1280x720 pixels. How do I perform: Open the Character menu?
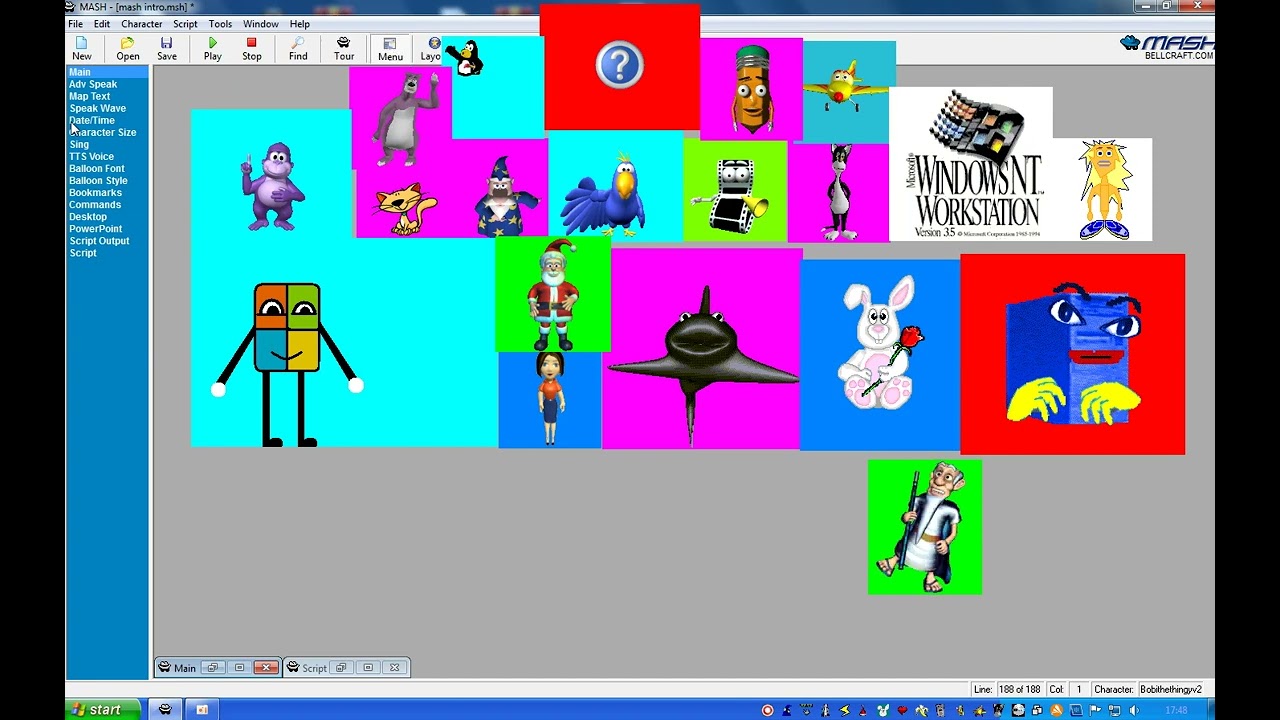(x=141, y=24)
